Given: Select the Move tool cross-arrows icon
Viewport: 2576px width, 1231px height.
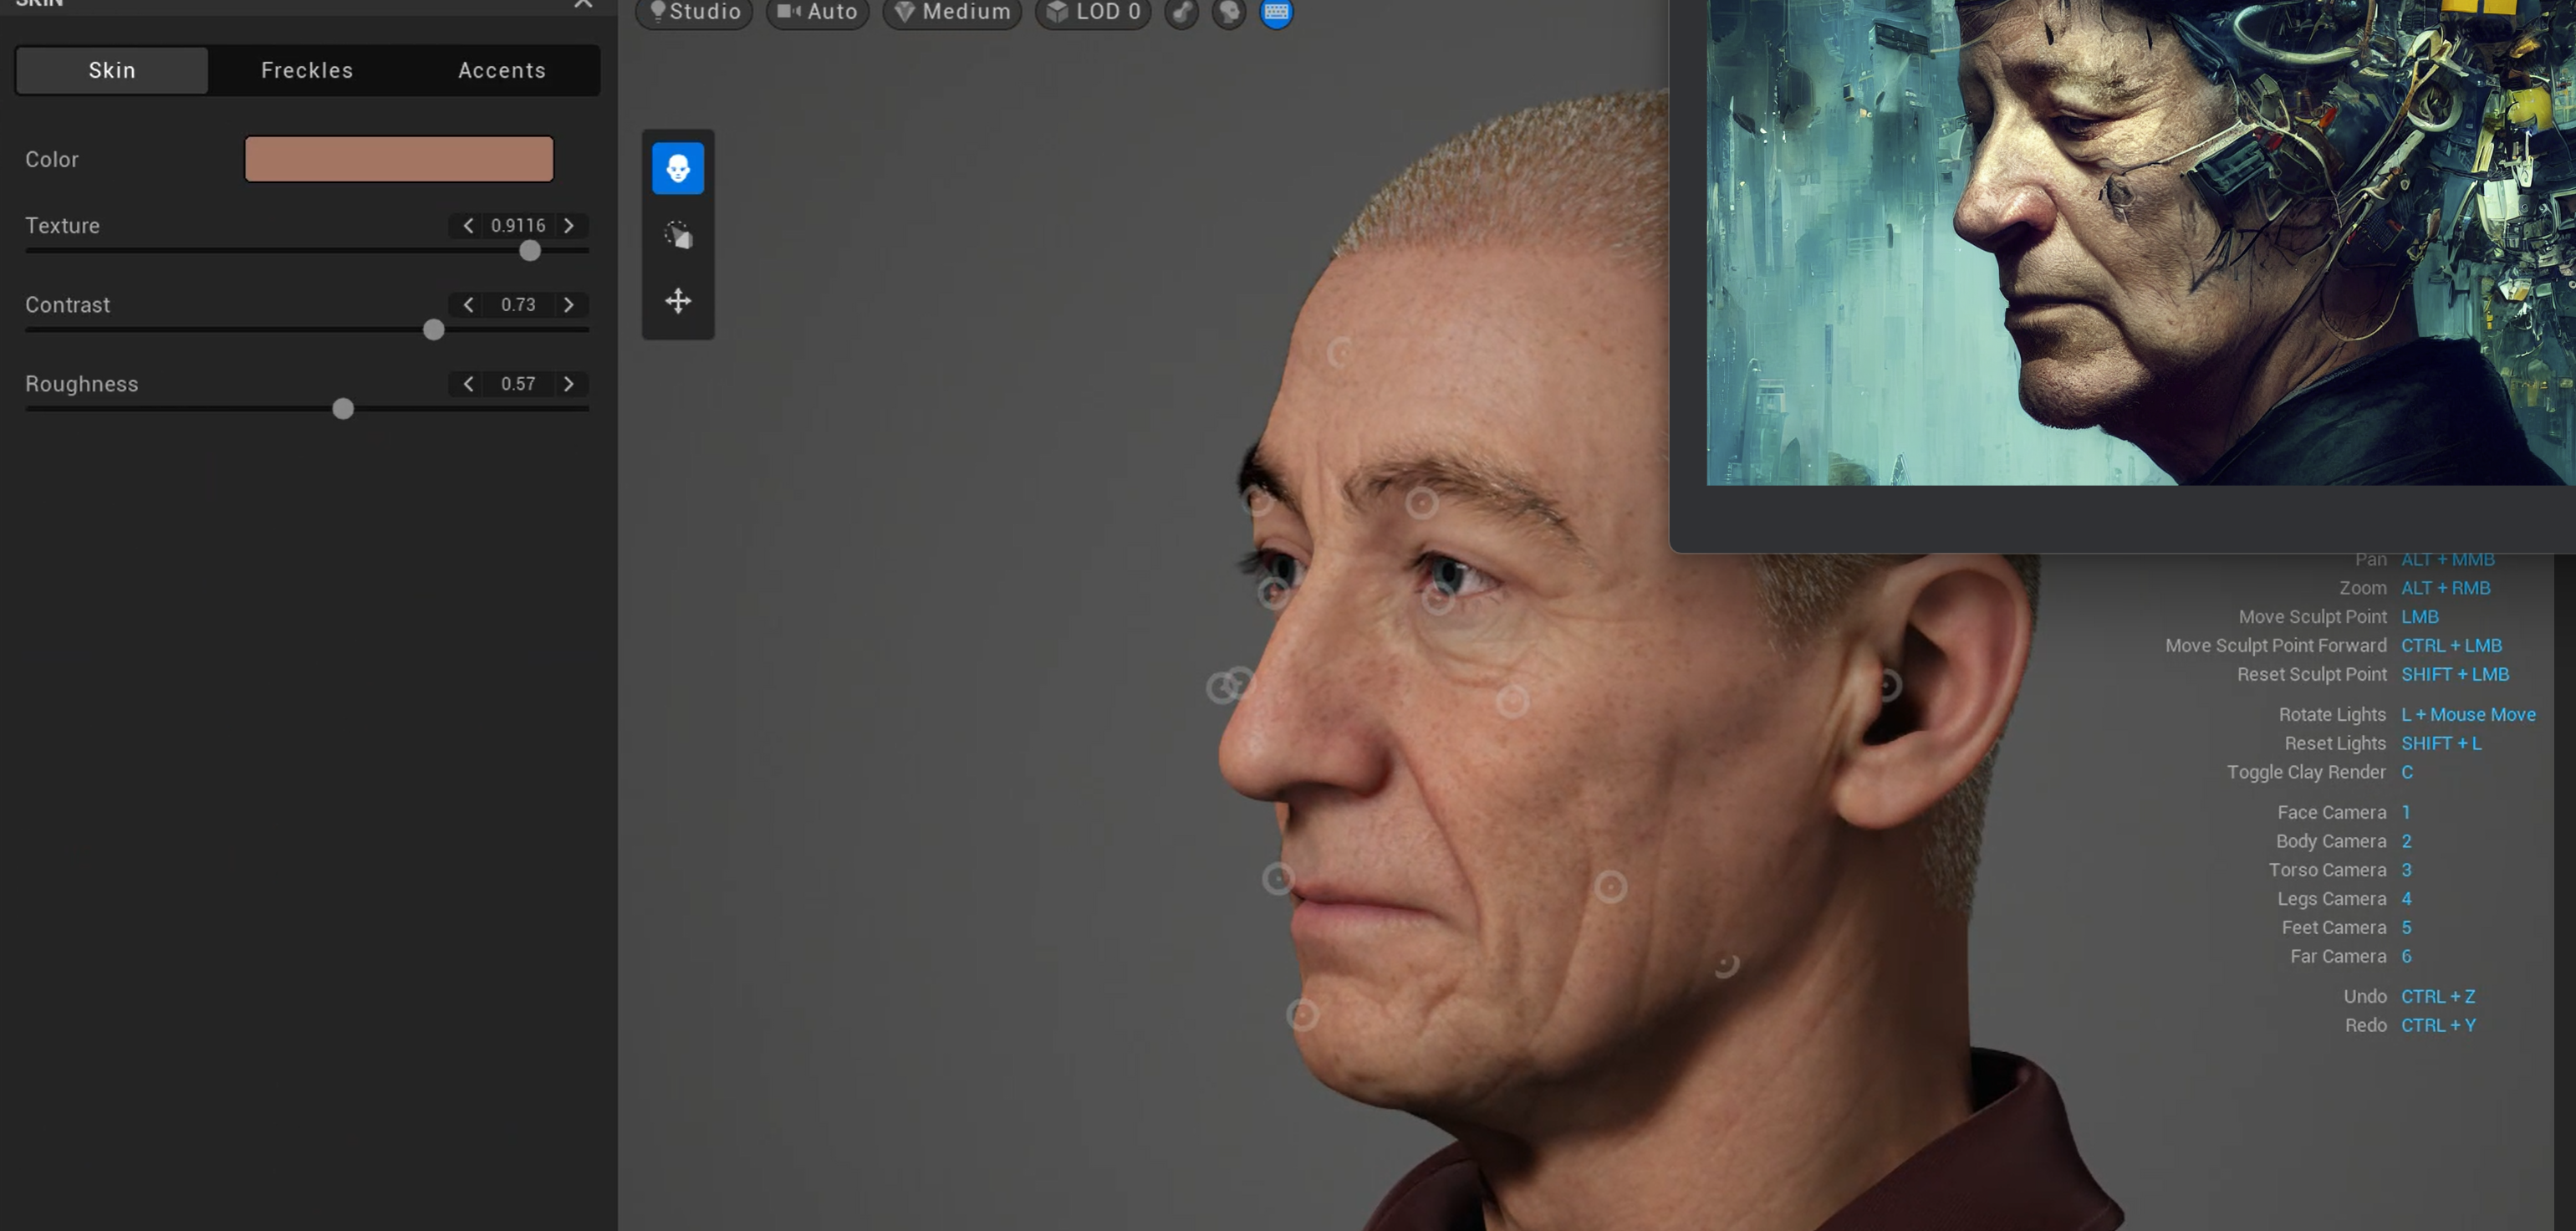Looking at the screenshot, I should (678, 301).
